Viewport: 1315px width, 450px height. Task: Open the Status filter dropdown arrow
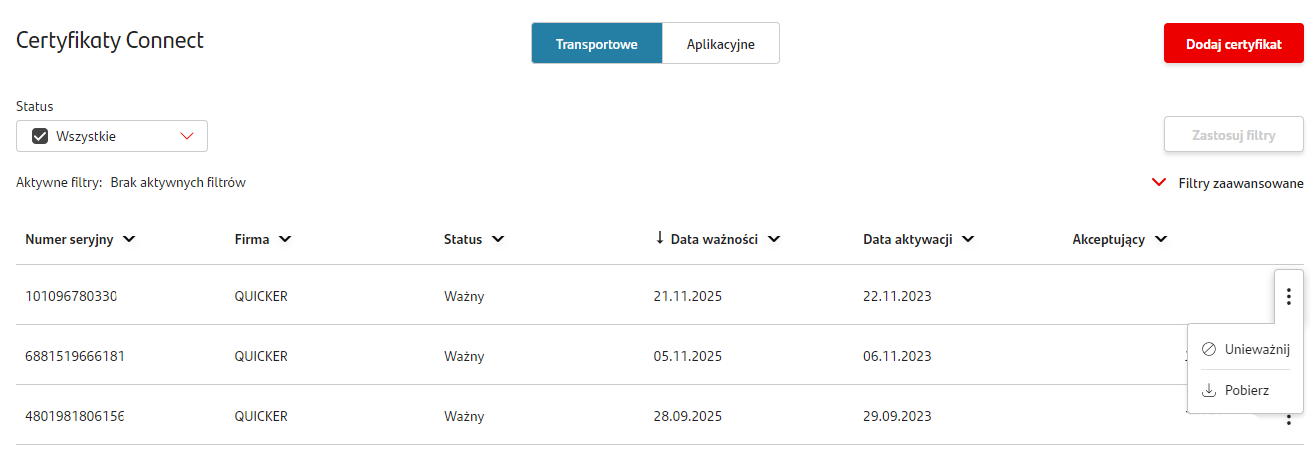[187, 136]
